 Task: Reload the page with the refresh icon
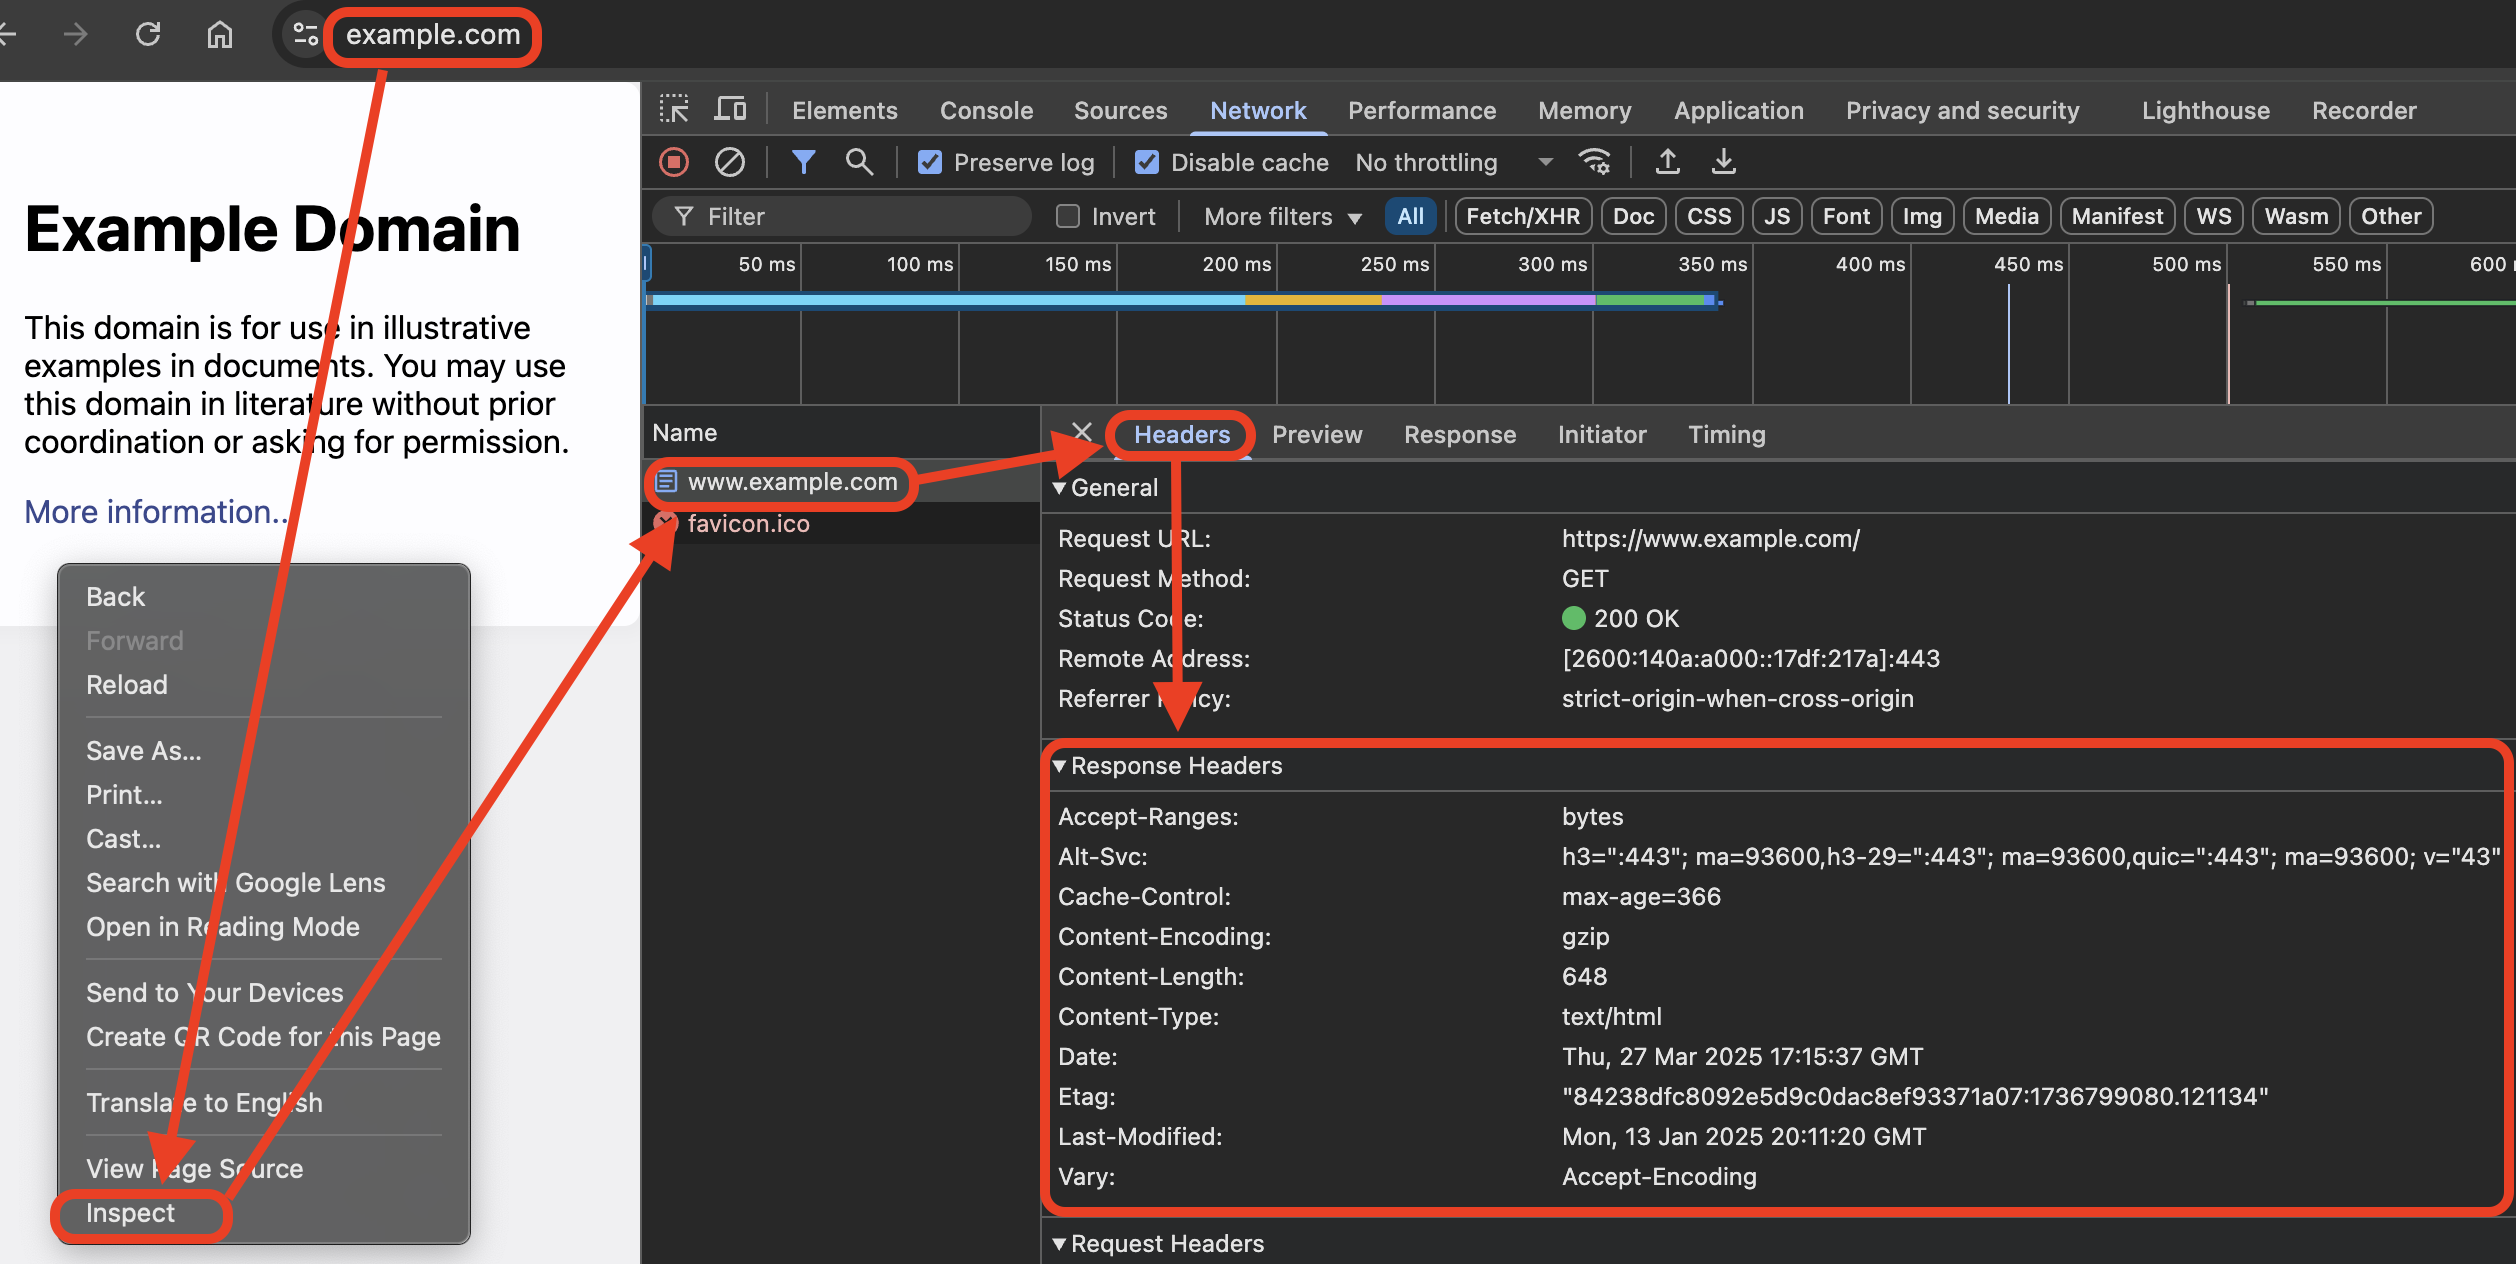click(148, 35)
